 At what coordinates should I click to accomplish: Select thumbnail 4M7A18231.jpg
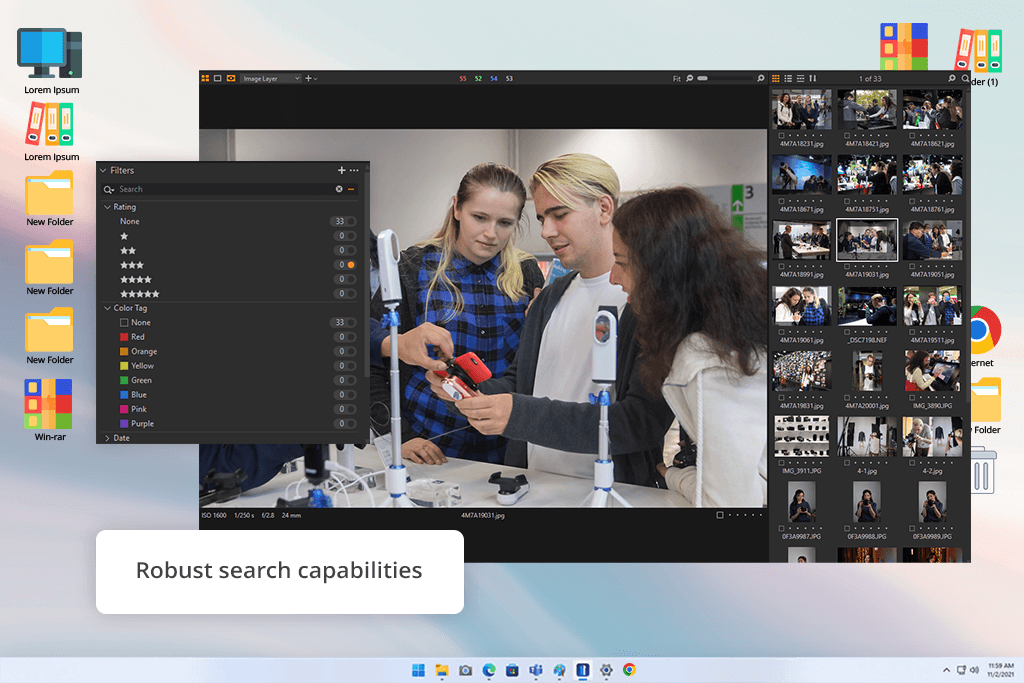point(801,109)
